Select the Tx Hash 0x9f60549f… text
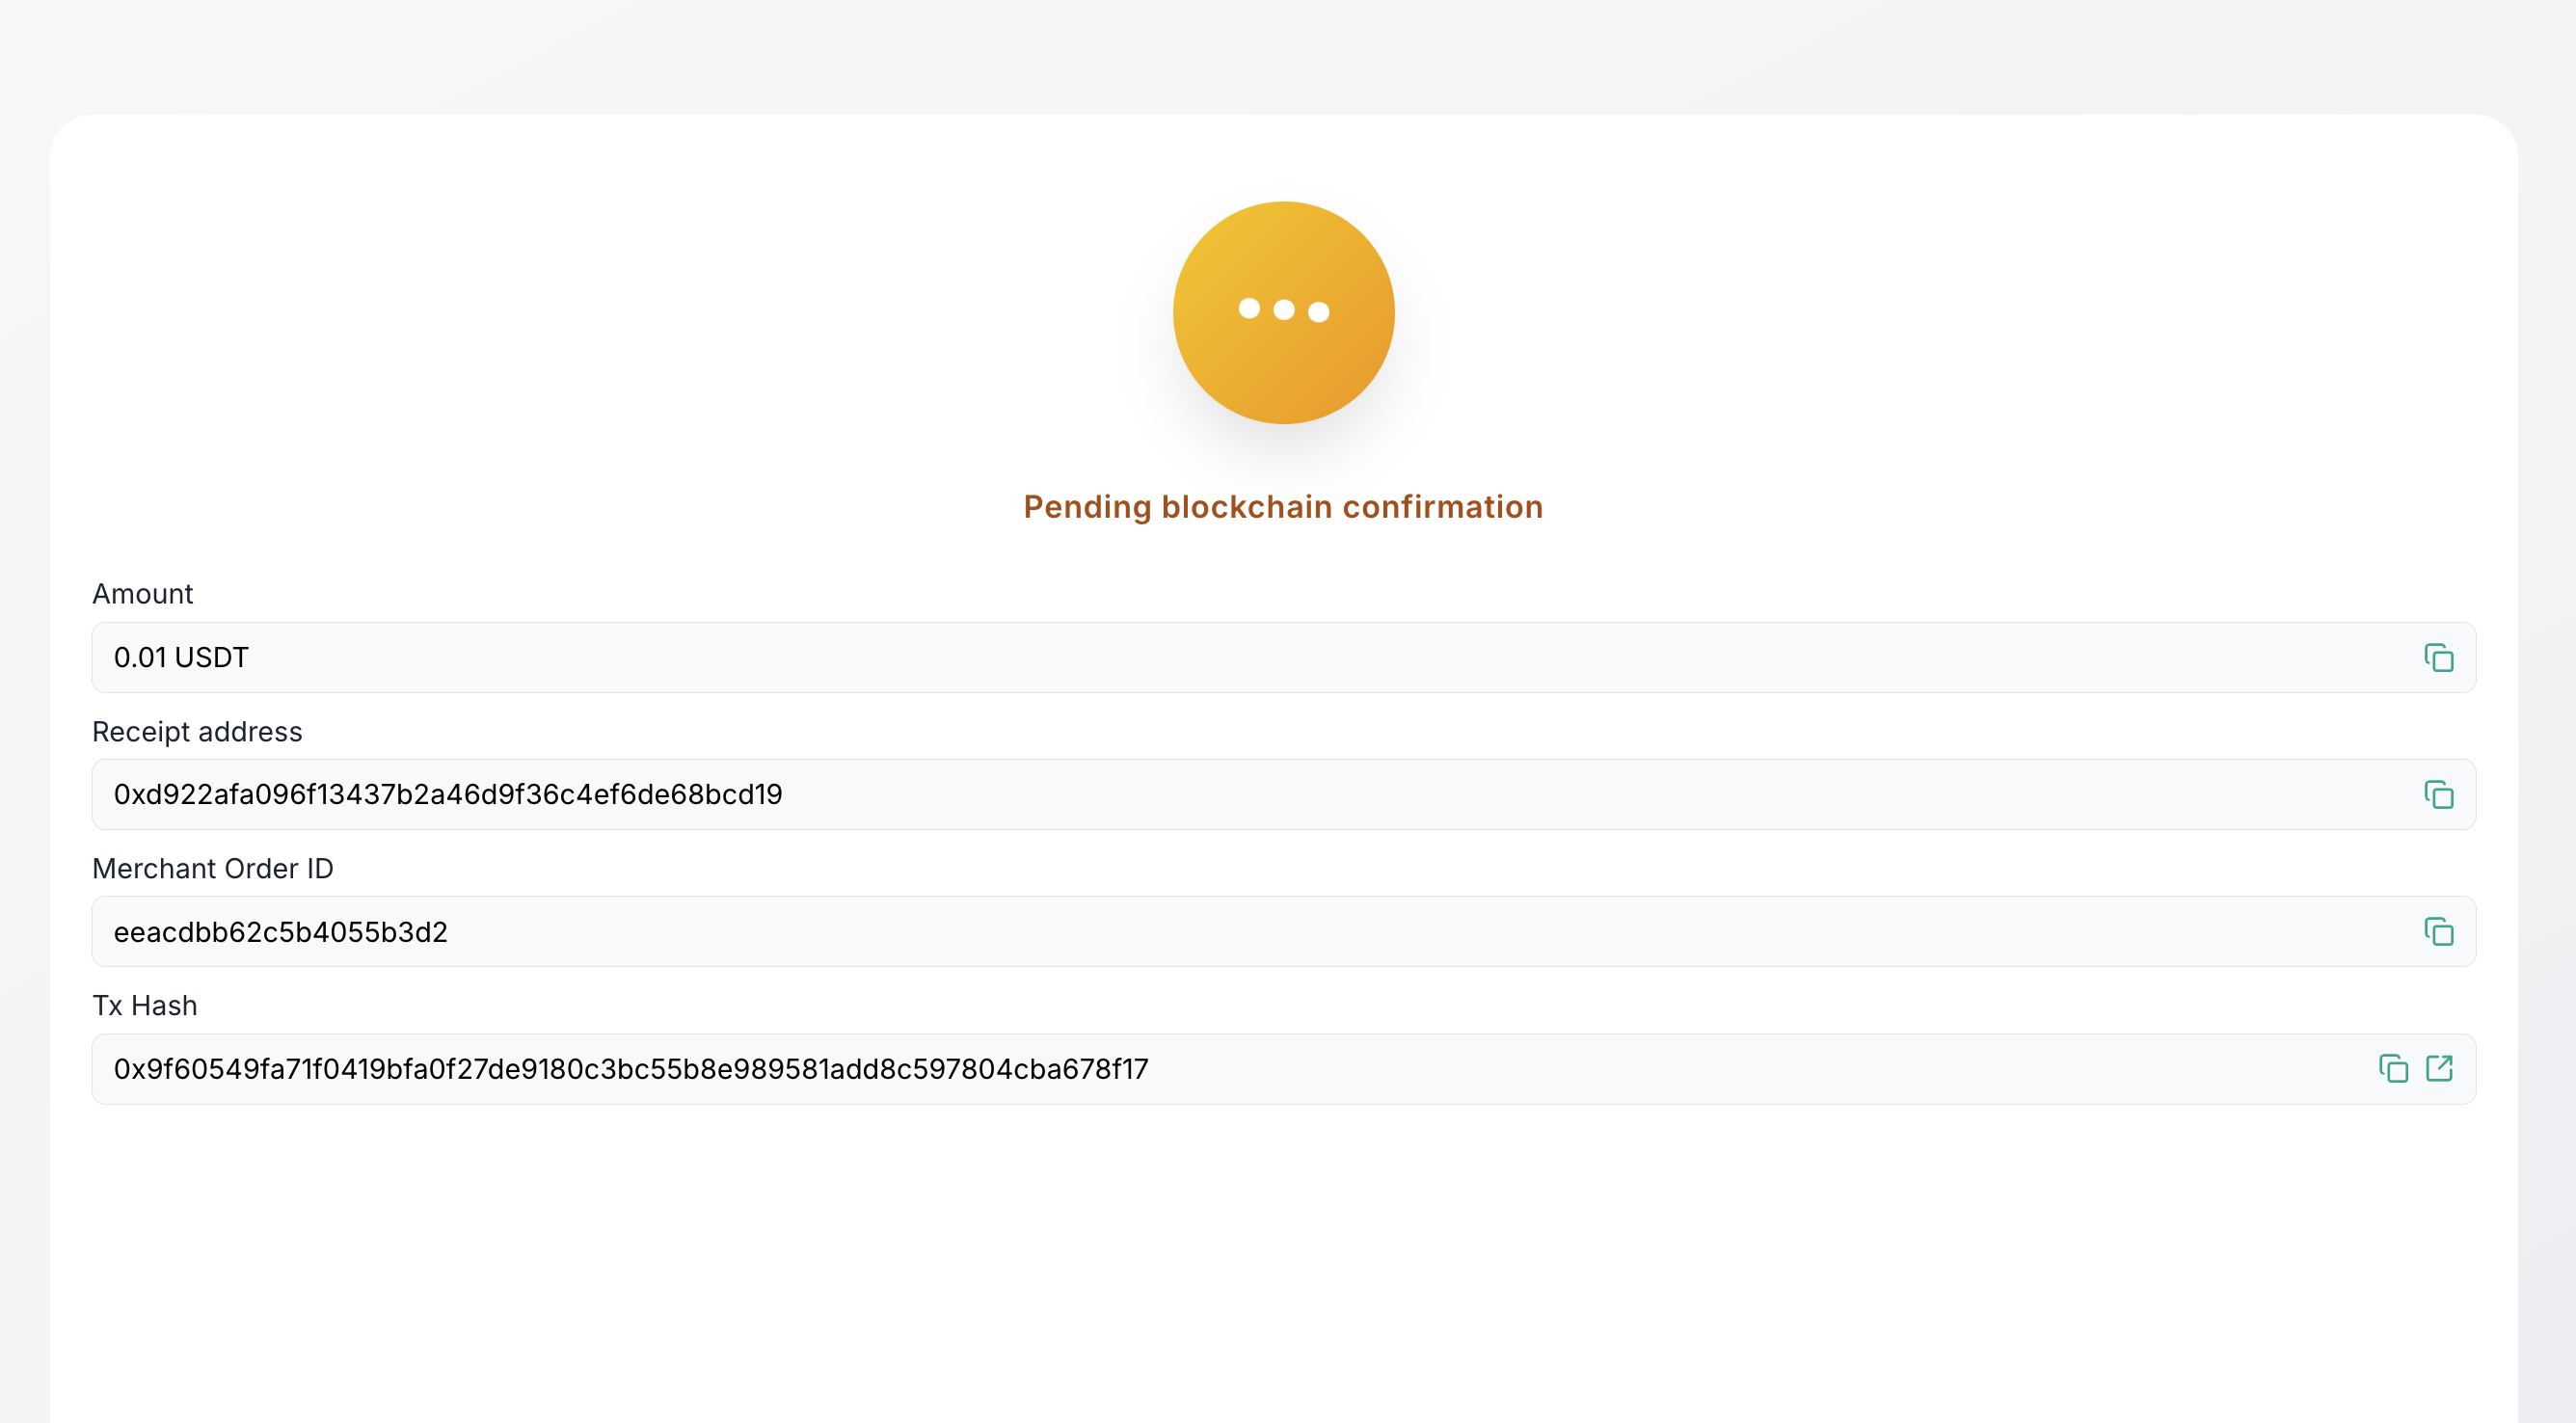 coord(631,1069)
